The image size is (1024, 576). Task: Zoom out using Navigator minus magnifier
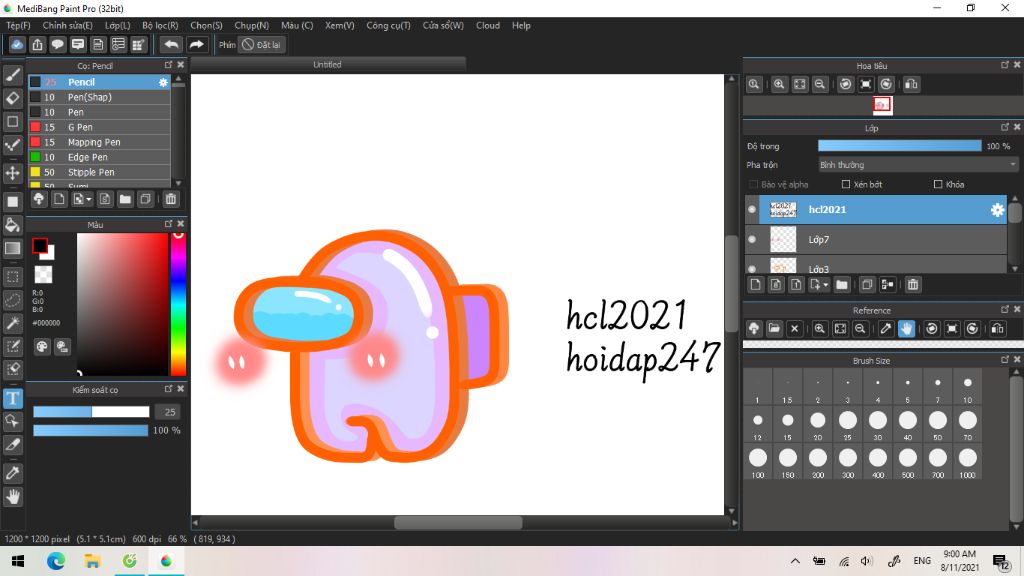coord(820,84)
